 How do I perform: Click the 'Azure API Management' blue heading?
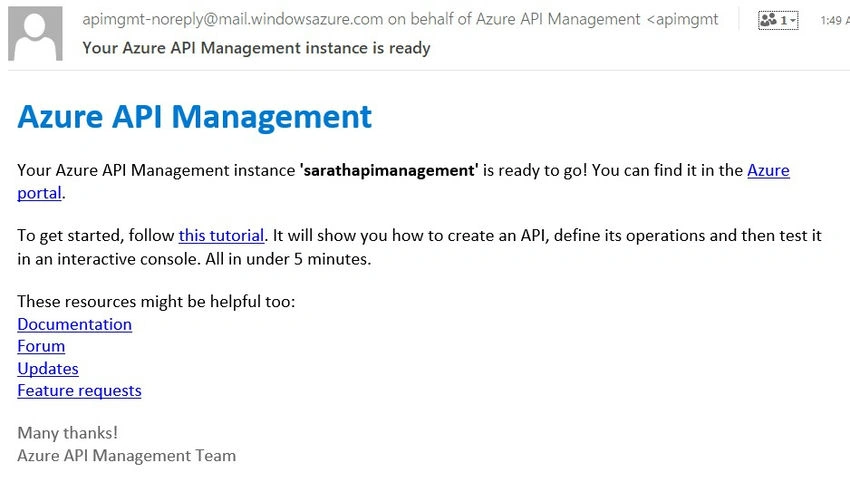pos(195,117)
